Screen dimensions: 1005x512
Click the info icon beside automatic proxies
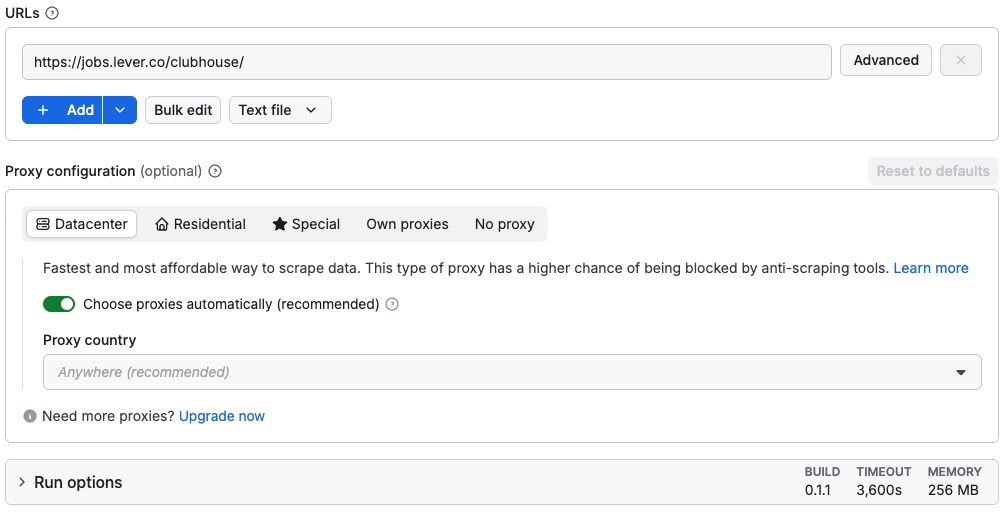(392, 304)
